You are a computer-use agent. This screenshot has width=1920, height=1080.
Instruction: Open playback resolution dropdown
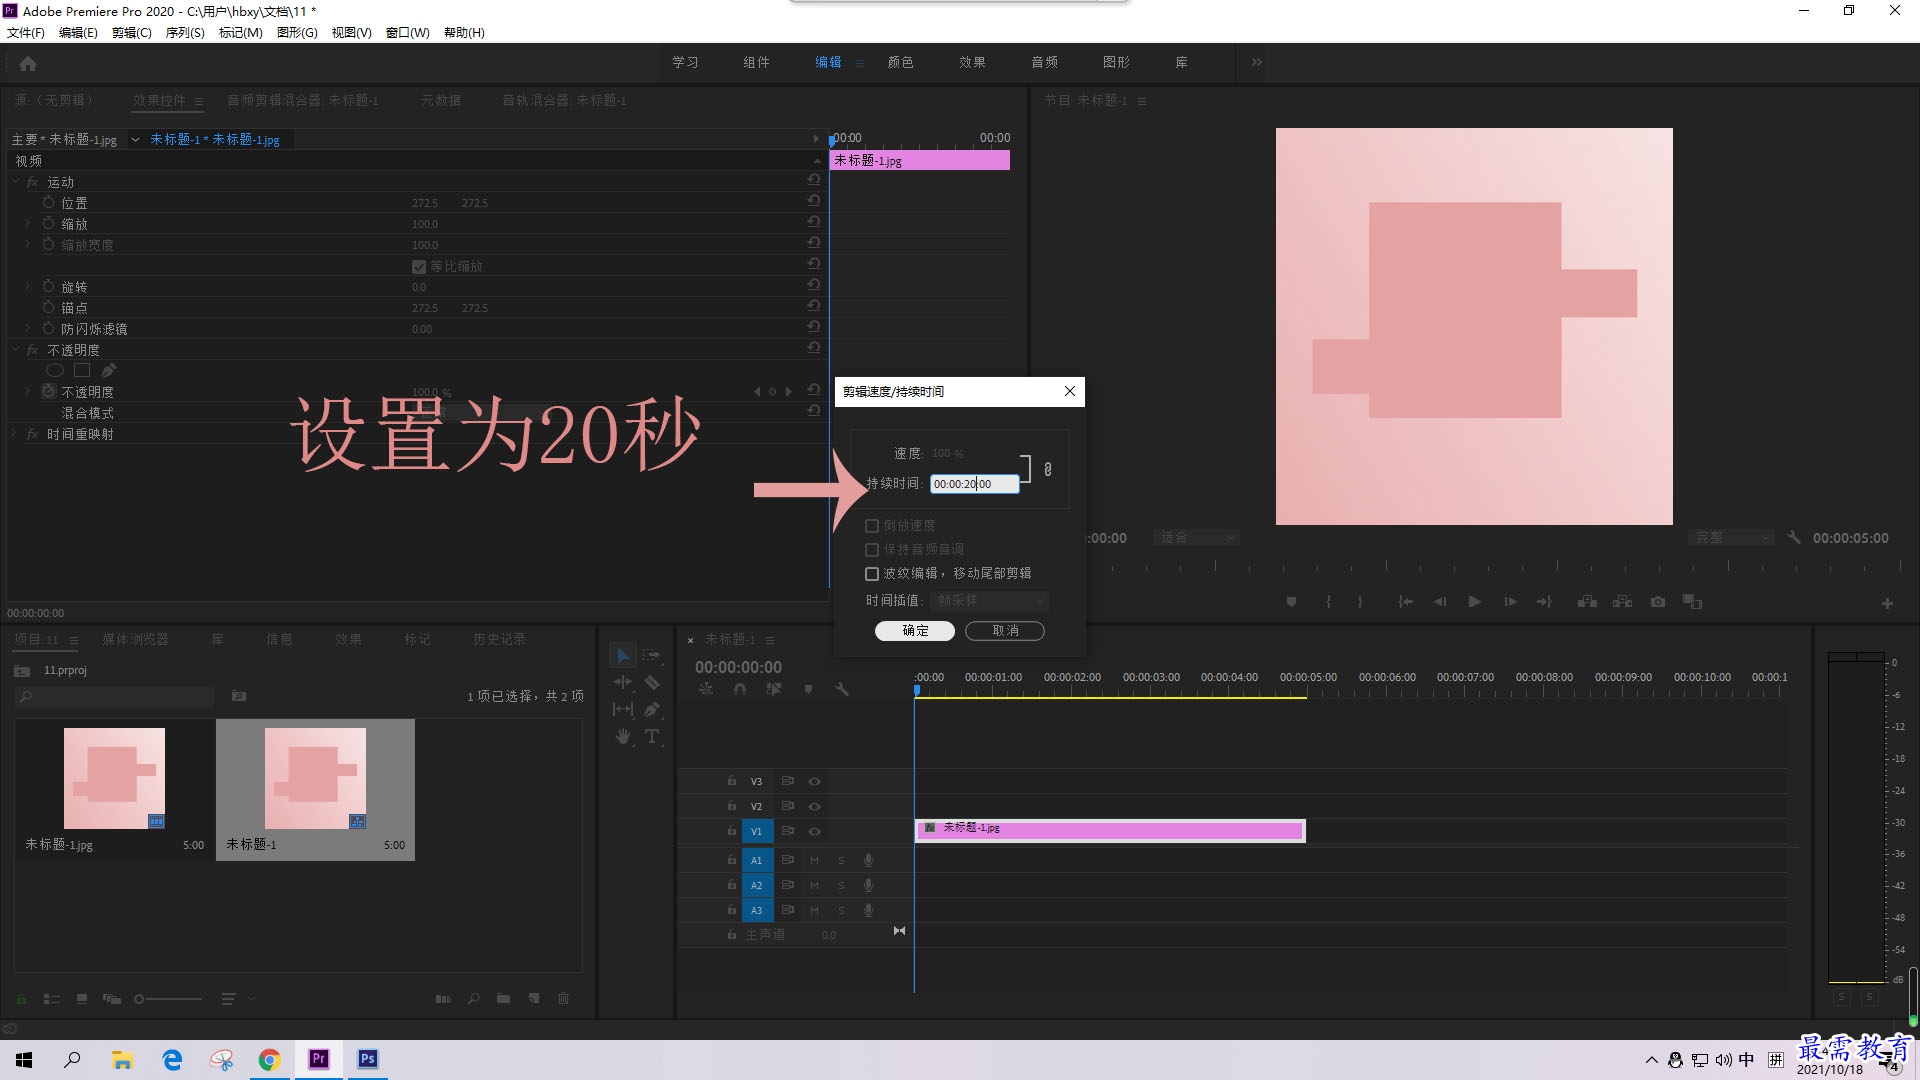coord(1730,538)
